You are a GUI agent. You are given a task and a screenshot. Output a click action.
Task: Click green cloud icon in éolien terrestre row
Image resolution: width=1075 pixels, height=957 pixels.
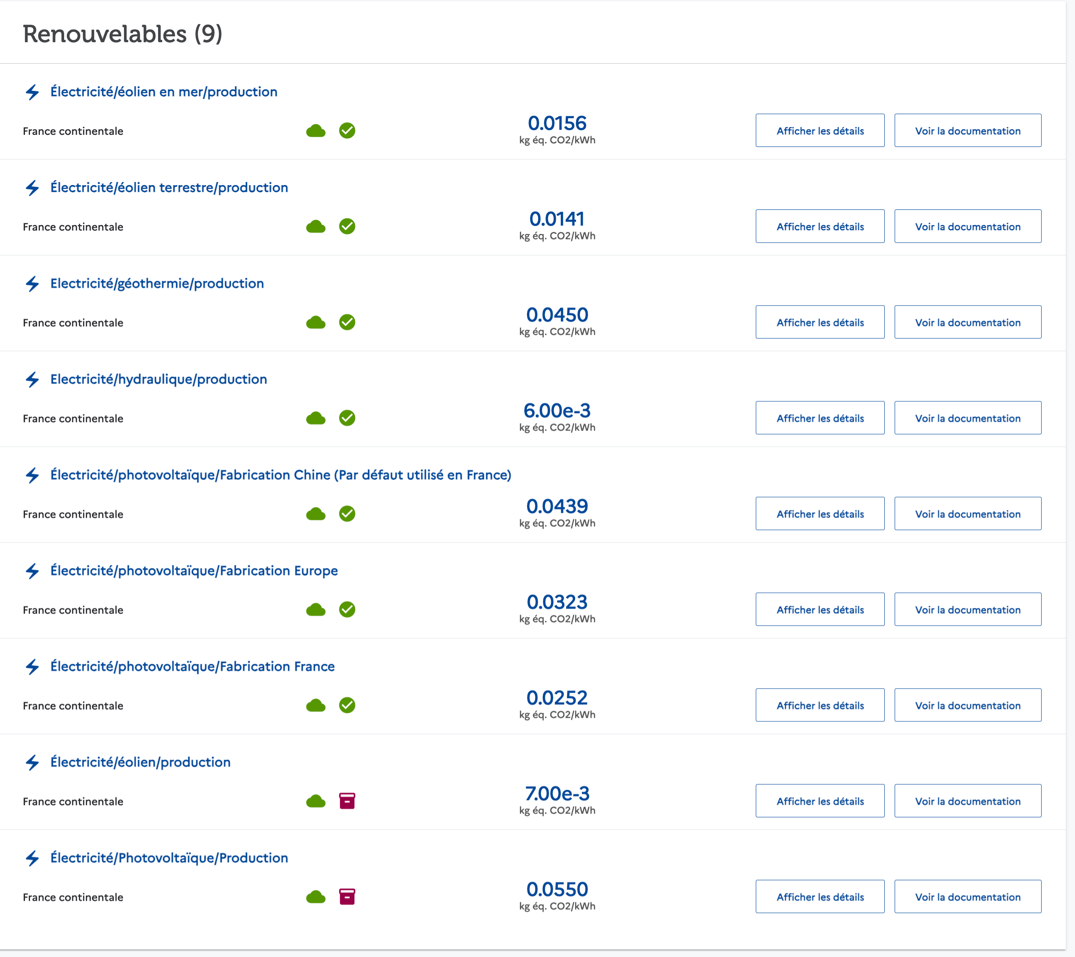tap(316, 227)
